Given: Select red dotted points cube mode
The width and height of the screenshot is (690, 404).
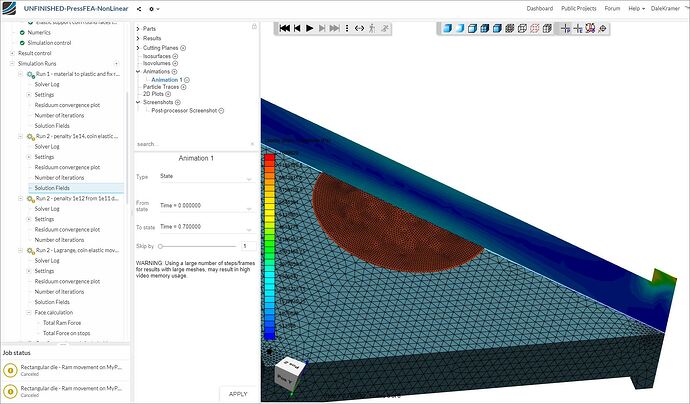Looking at the screenshot, I should pos(534,28).
